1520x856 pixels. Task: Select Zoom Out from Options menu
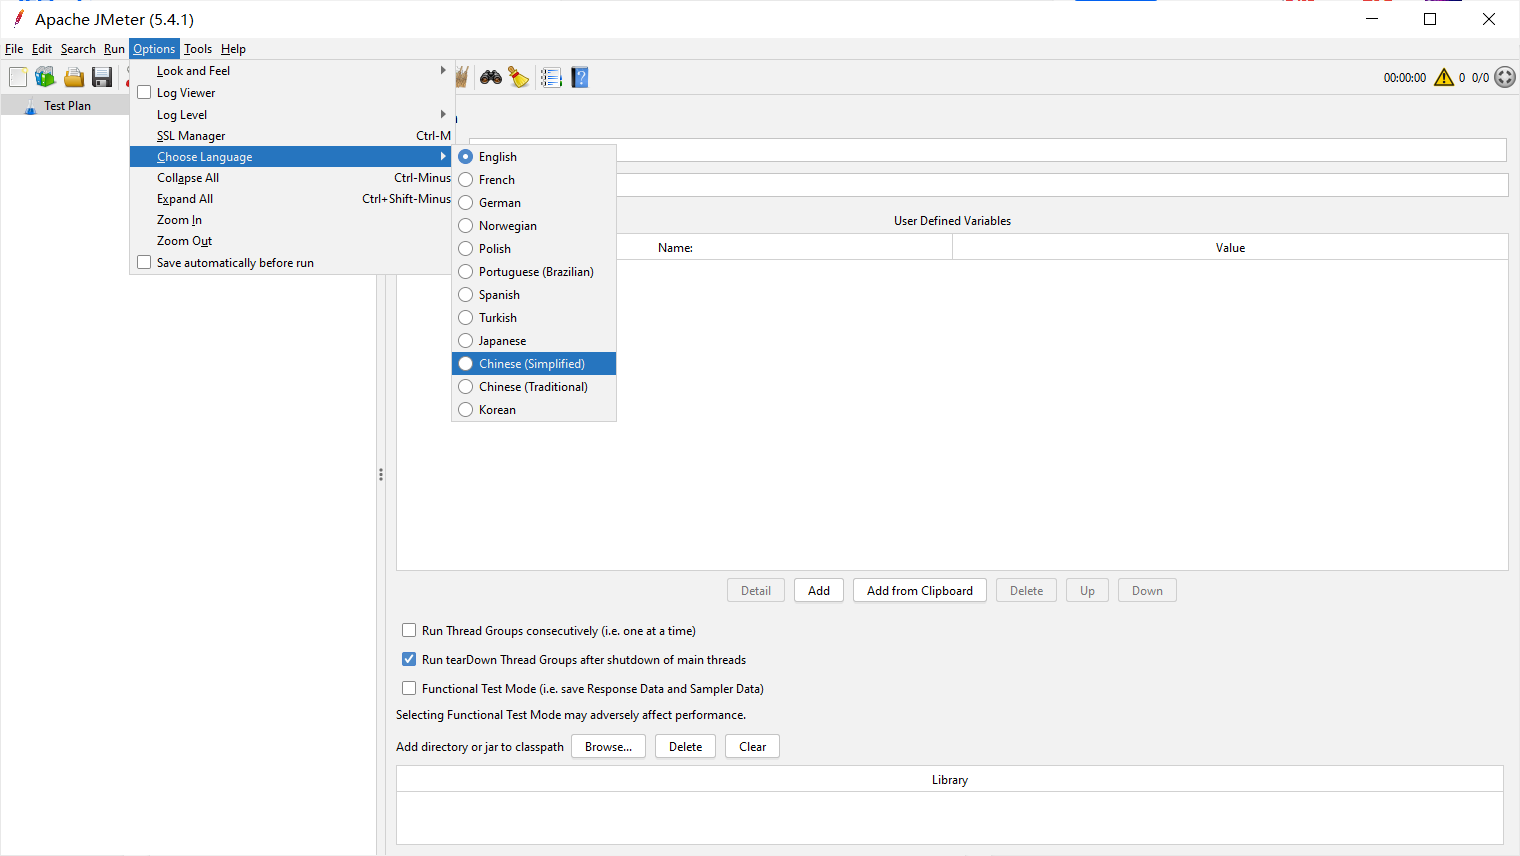[291, 241]
